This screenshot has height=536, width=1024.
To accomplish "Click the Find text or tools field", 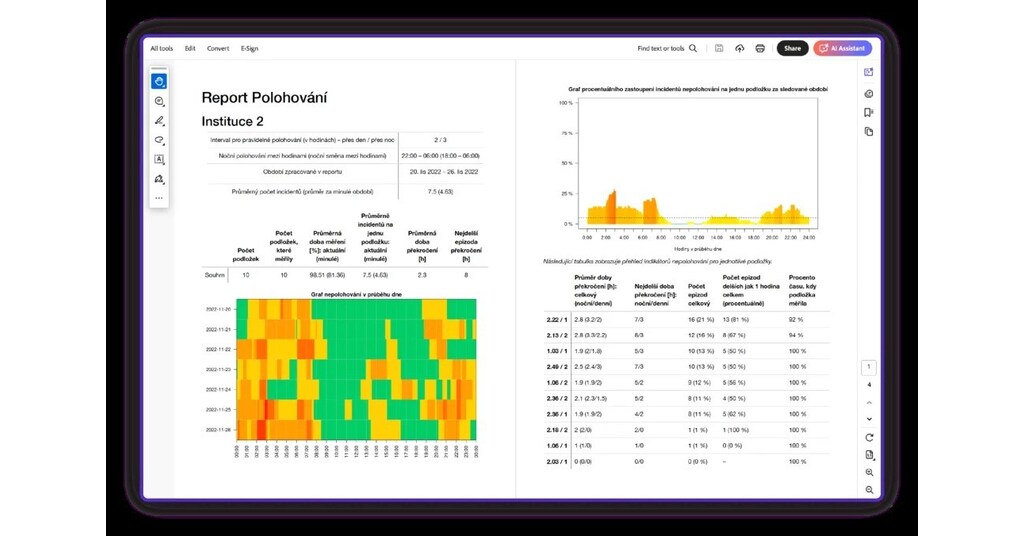I will click(661, 48).
